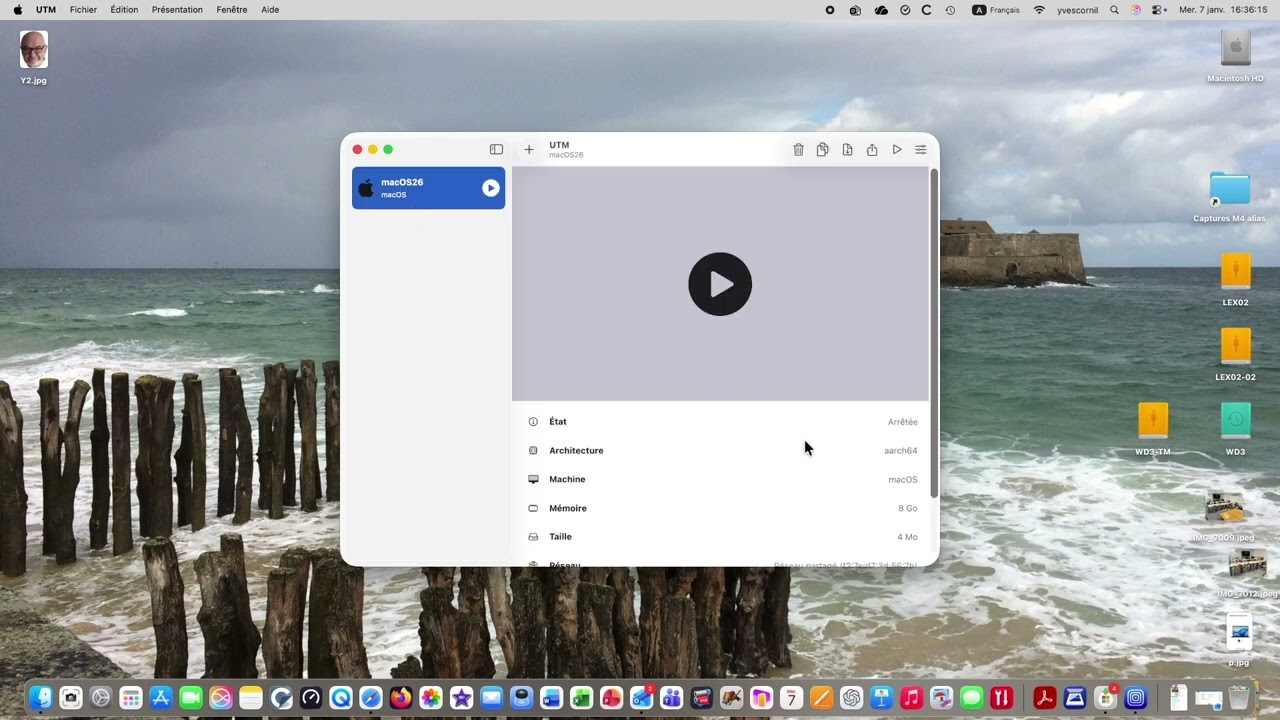Click the Mémoire row label
The image size is (1280, 720).
[568, 509]
